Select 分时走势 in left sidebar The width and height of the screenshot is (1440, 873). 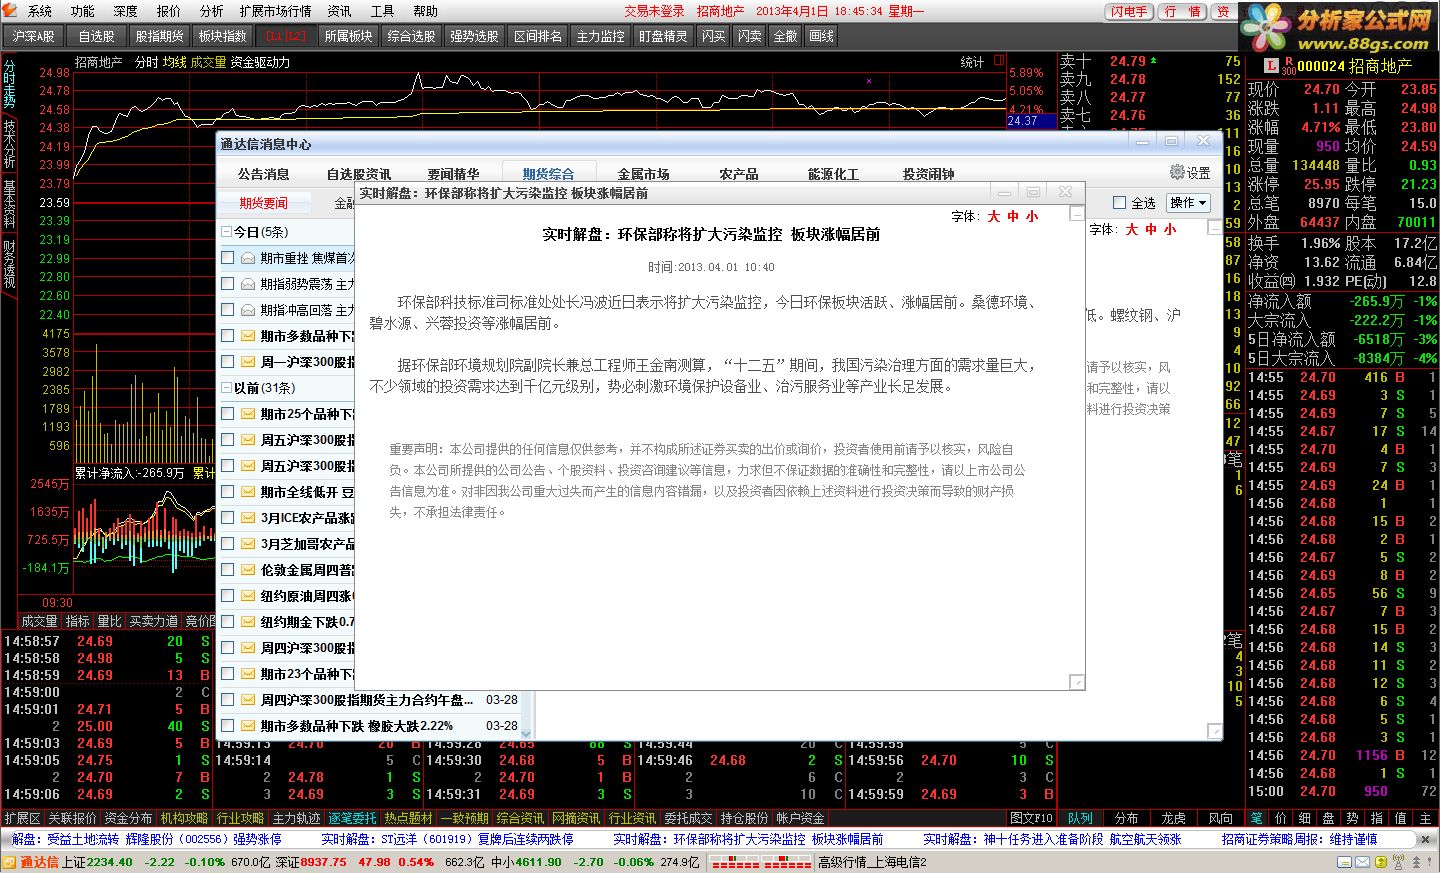click(9, 84)
